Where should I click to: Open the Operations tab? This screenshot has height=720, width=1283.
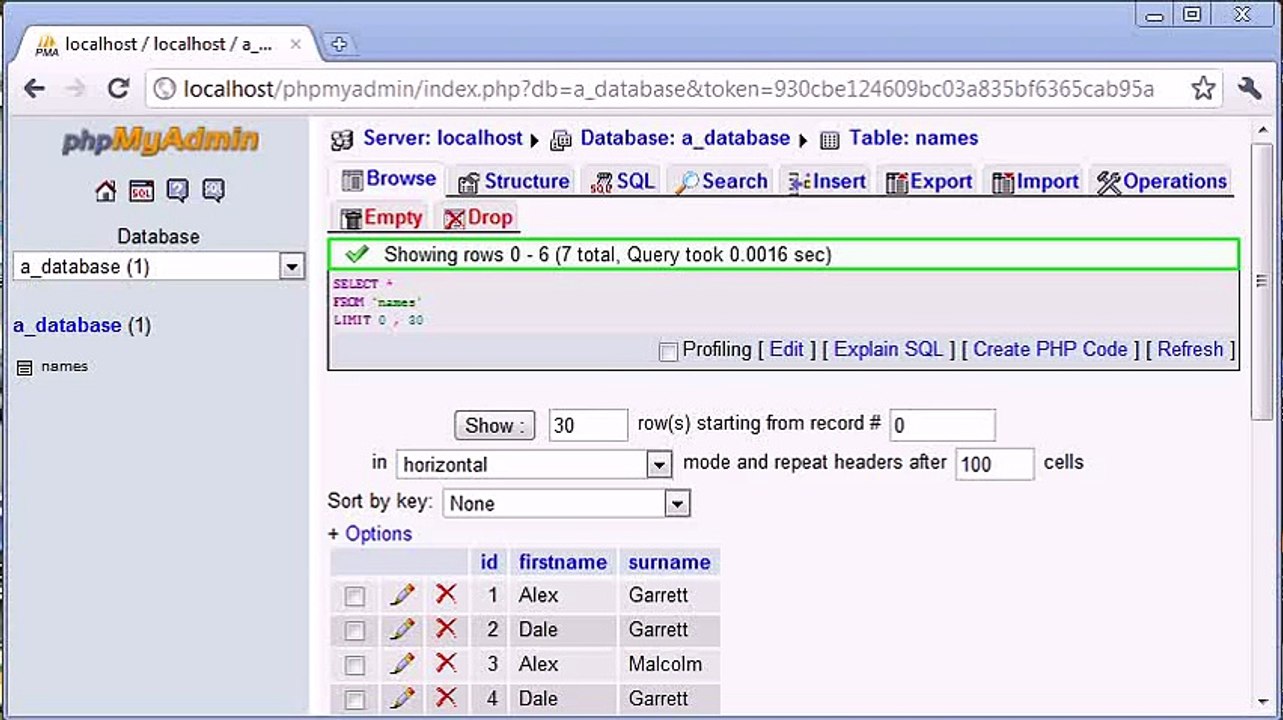1161,182
